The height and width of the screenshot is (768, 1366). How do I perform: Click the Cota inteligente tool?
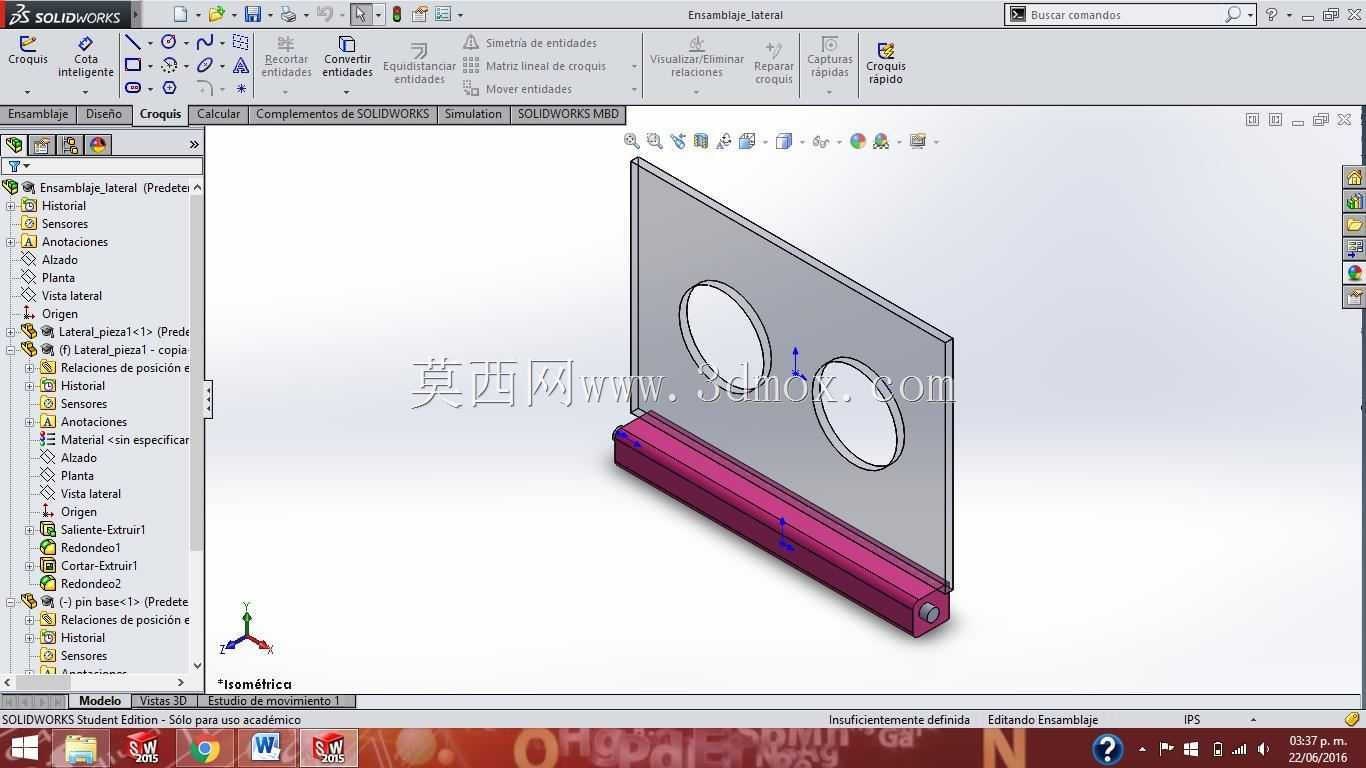point(85,57)
